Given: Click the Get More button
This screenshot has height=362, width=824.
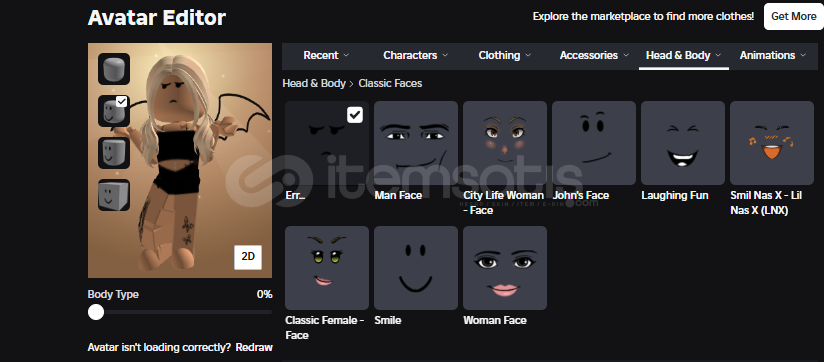Looking at the screenshot, I should pyautogui.click(x=794, y=16).
